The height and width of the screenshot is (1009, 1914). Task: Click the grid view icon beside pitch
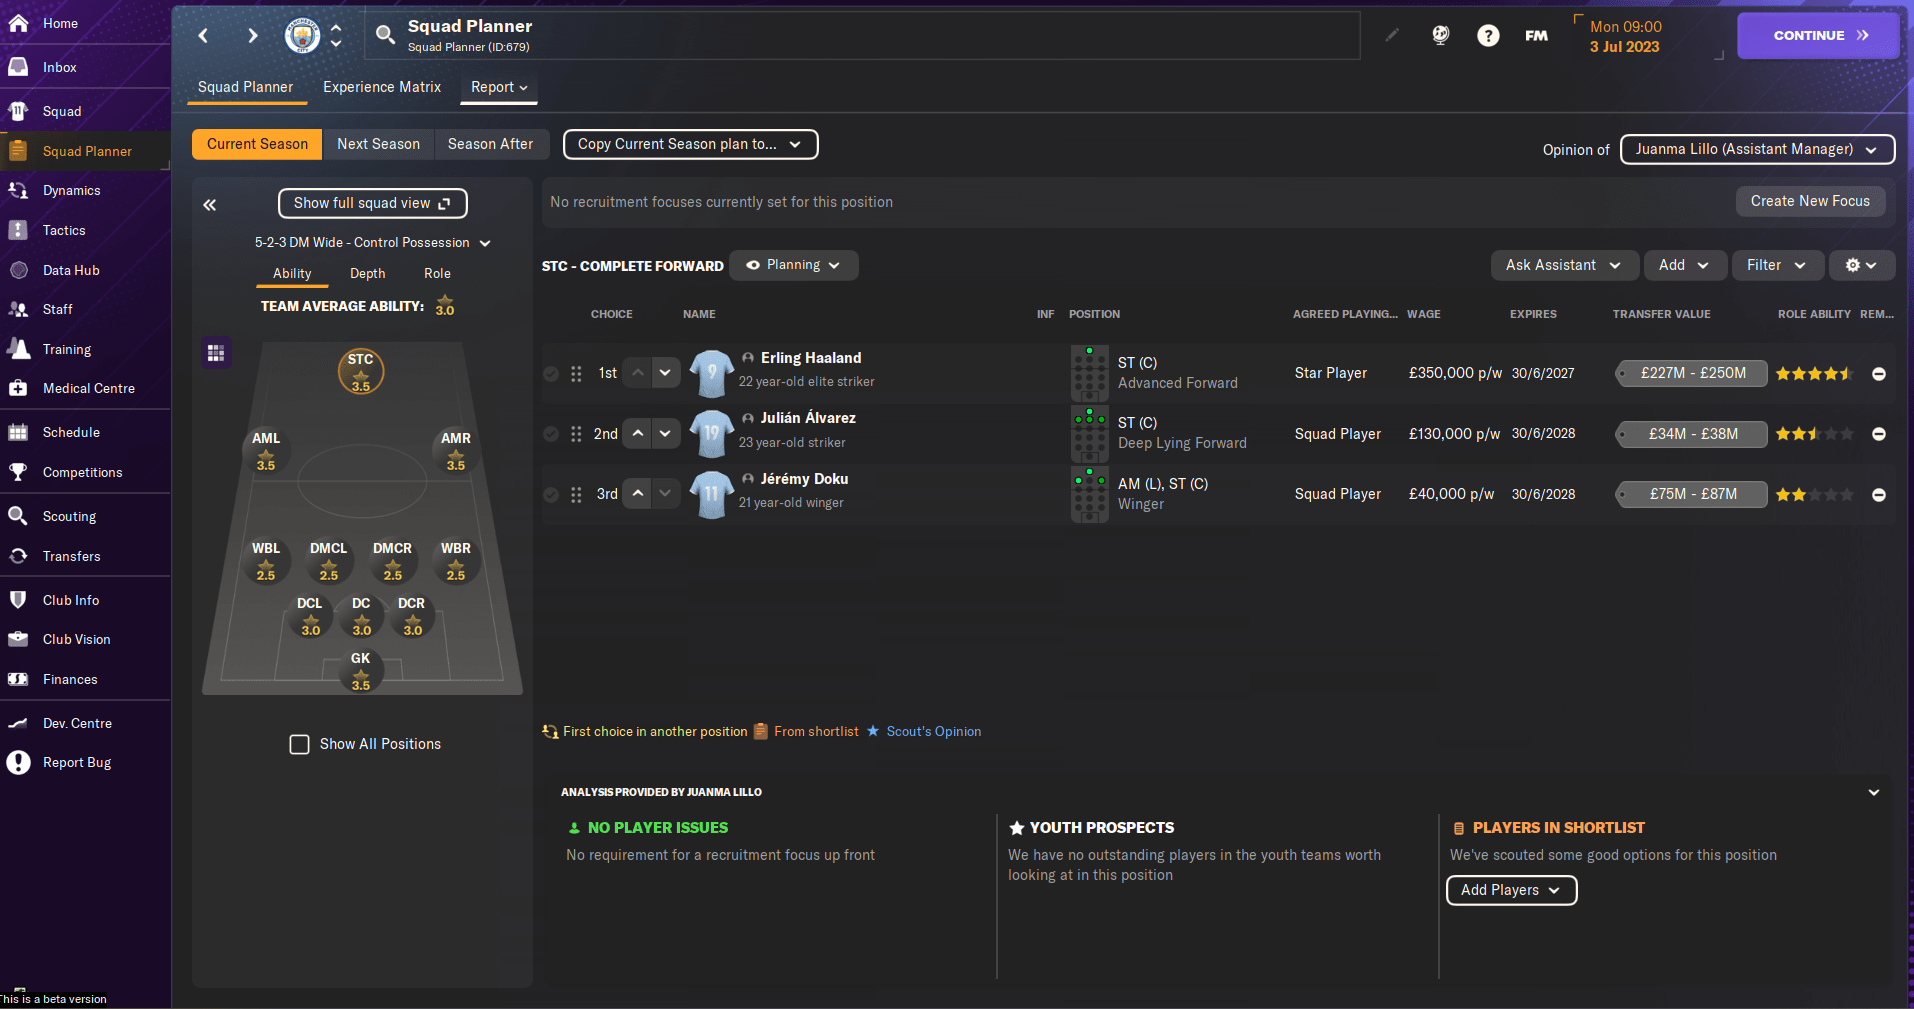[x=216, y=353]
